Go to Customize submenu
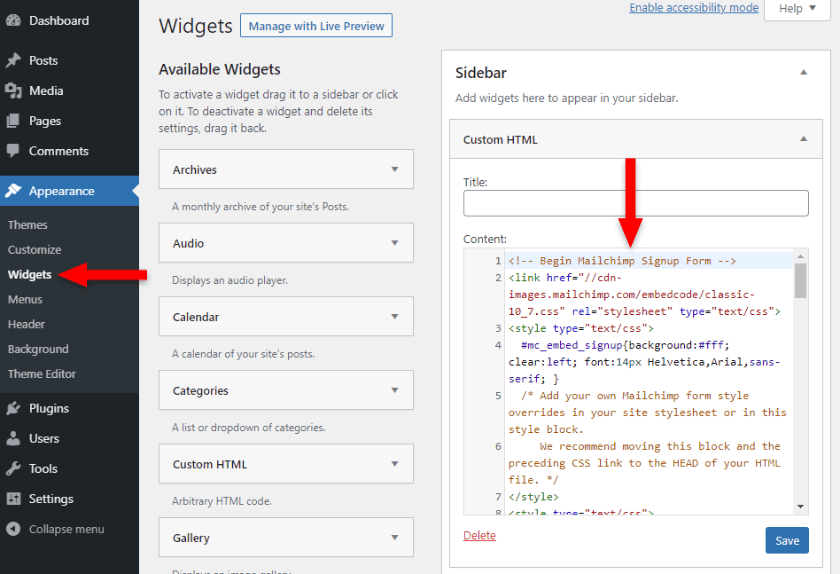Screen dimensions: 840x574 (34, 250)
